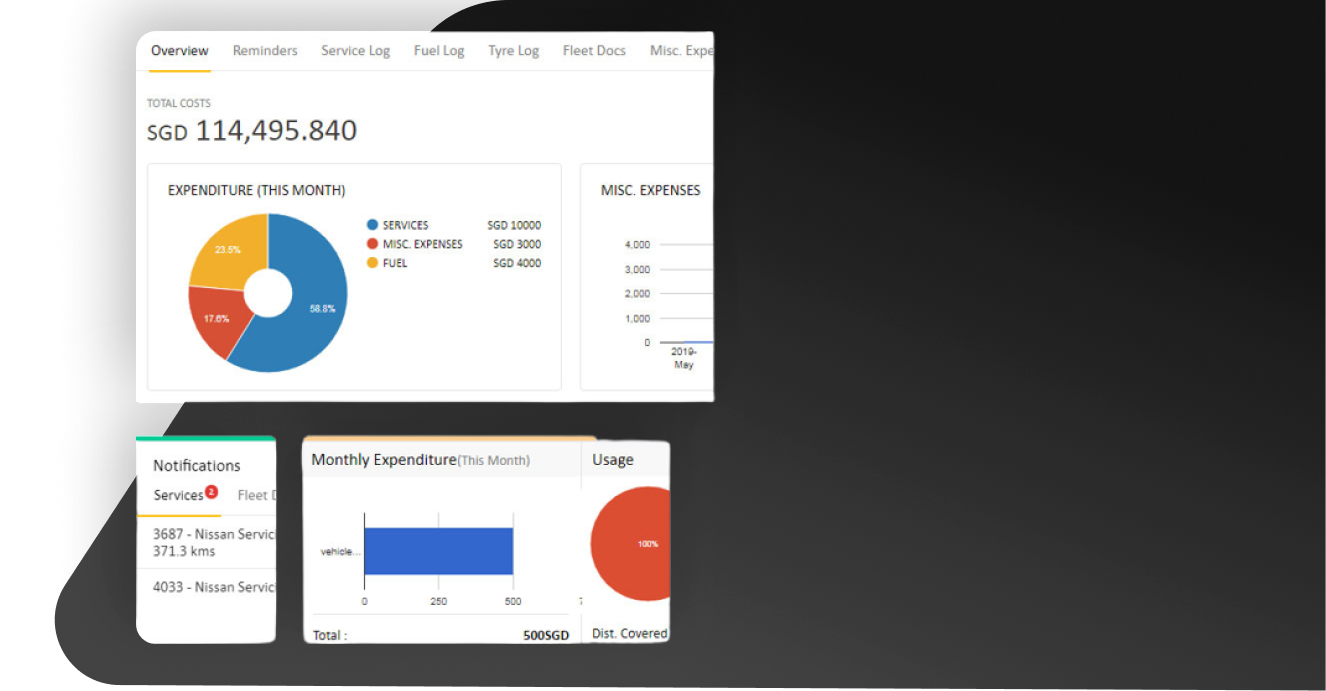Click the red notification count badge
The image size is (1326, 691).
(211, 492)
